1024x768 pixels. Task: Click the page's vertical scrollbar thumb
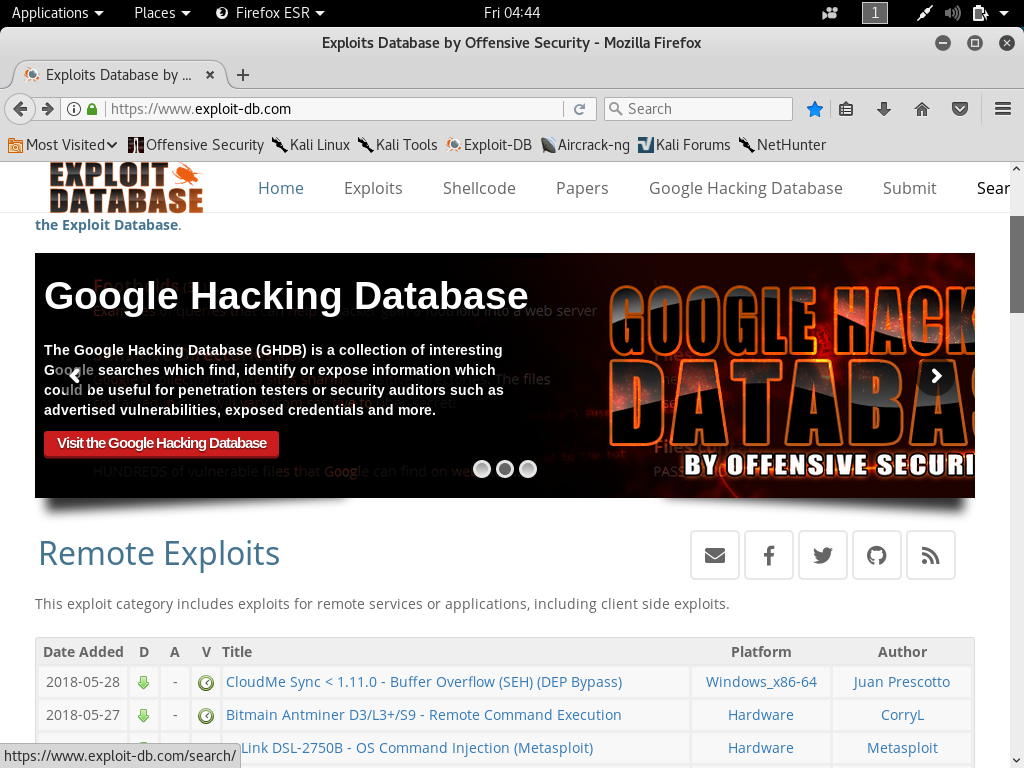tap(1016, 264)
